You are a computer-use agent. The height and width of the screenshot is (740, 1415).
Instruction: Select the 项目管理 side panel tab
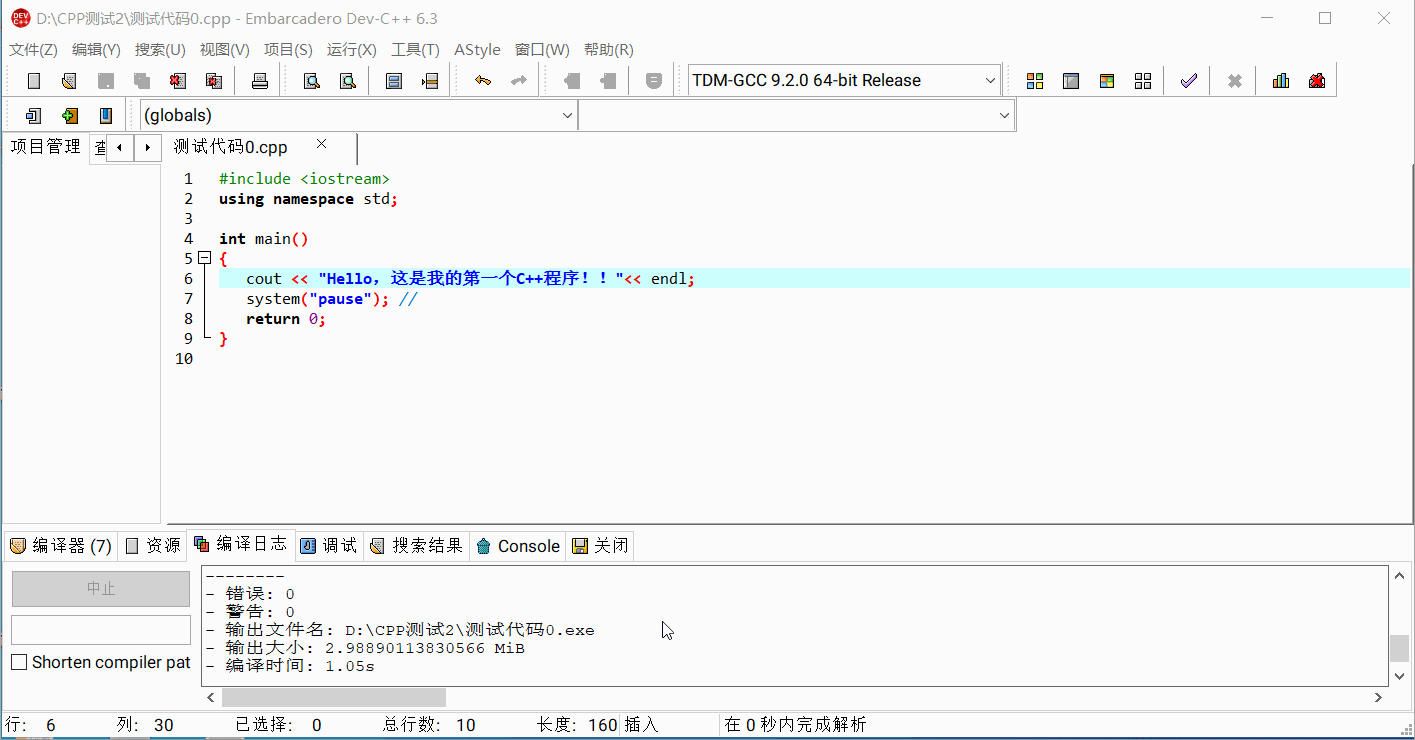click(45, 147)
